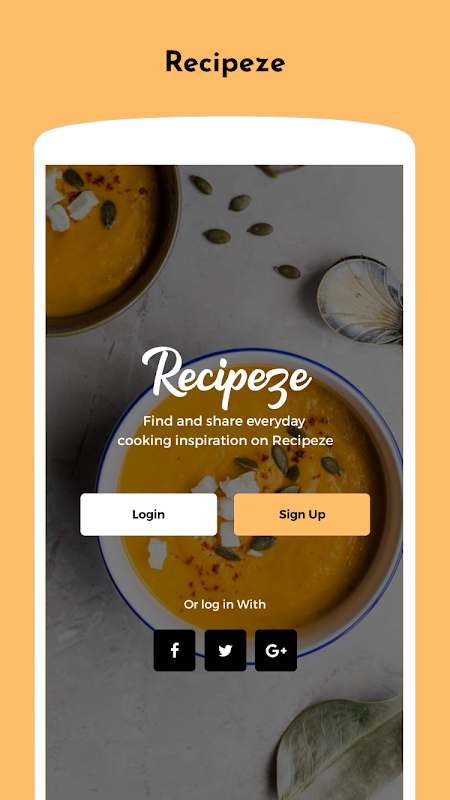450x800 pixels.
Task: Click the bold Recipeze heading at top
Action: click(x=225, y=63)
